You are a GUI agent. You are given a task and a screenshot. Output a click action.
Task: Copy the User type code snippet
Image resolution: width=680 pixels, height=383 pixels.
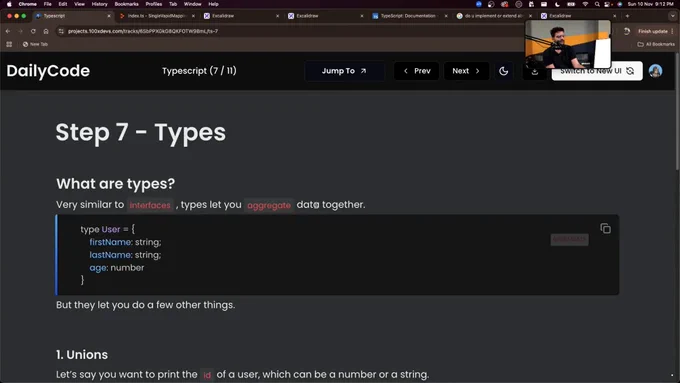click(x=605, y=228)
